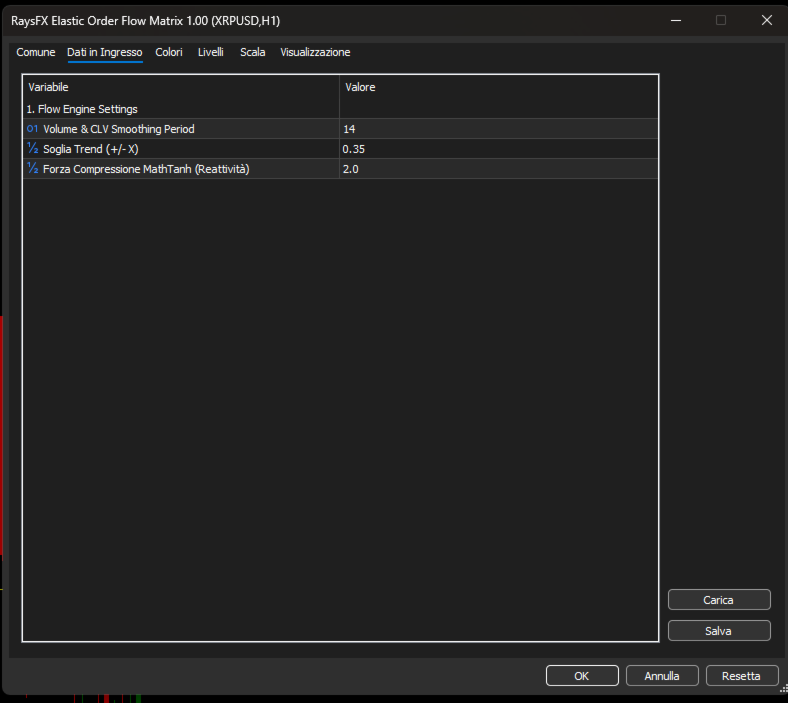
Task: Switch to the Comune tab
Action: pos(36,52)
